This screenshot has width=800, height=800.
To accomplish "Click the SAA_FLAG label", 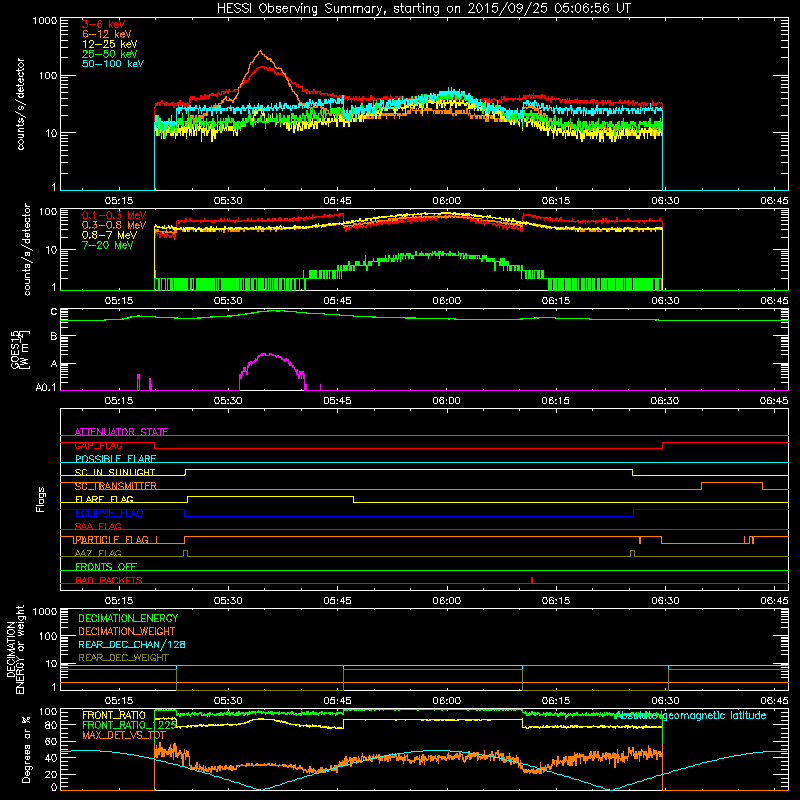I will [x=98, y=526].
